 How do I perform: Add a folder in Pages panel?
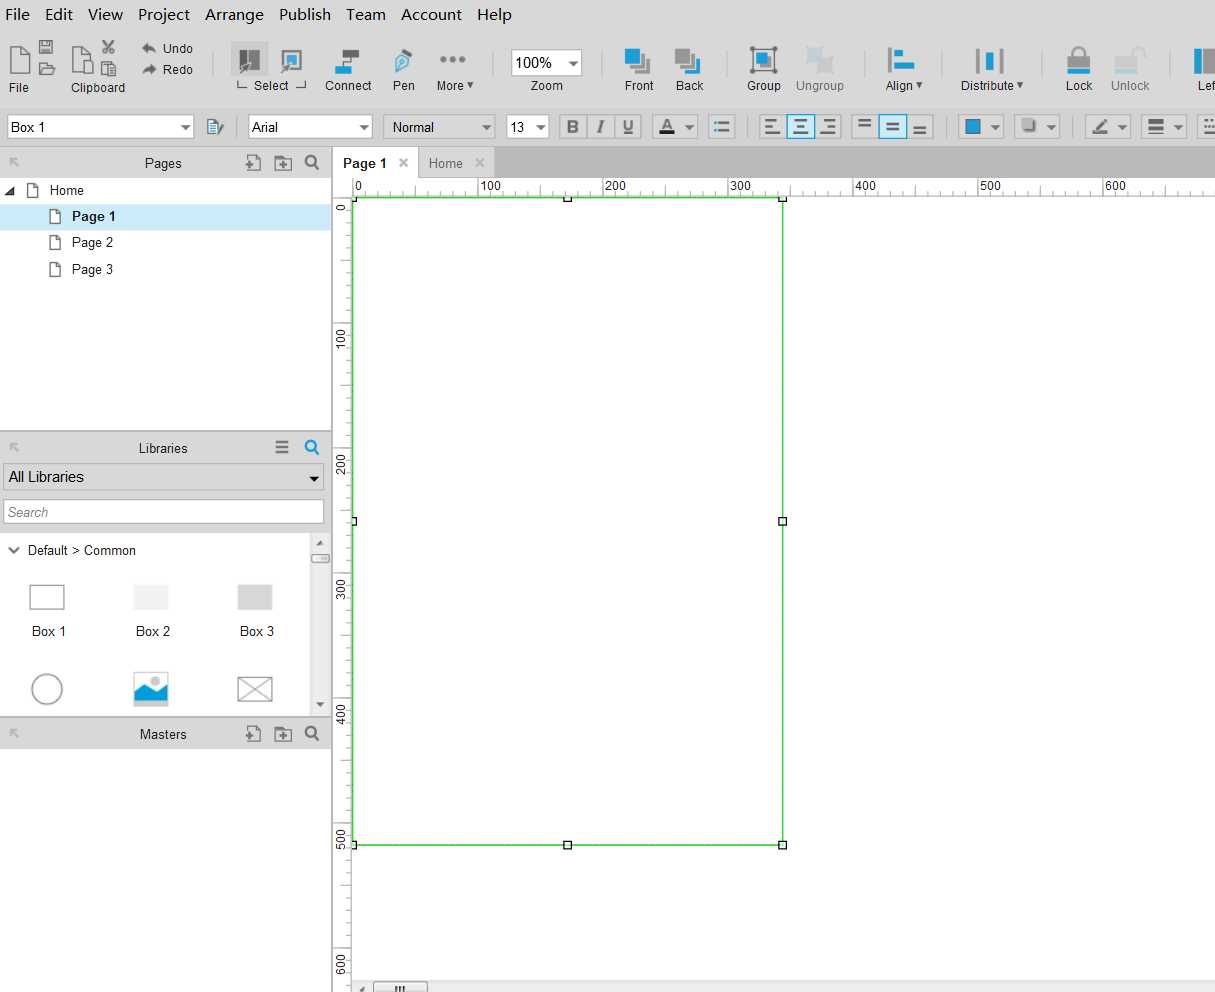click(x=283, y=163)
